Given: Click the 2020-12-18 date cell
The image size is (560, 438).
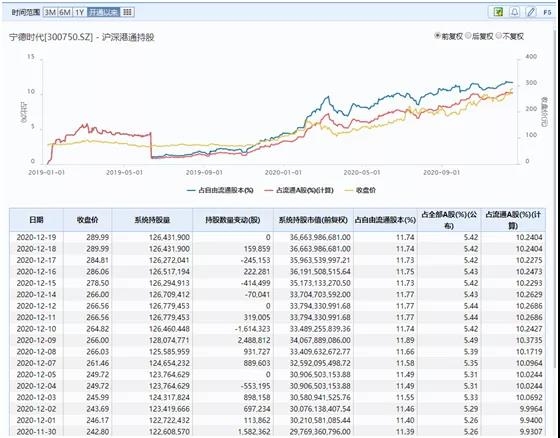Looking at the screenshot, I should (x=36, y=249).
